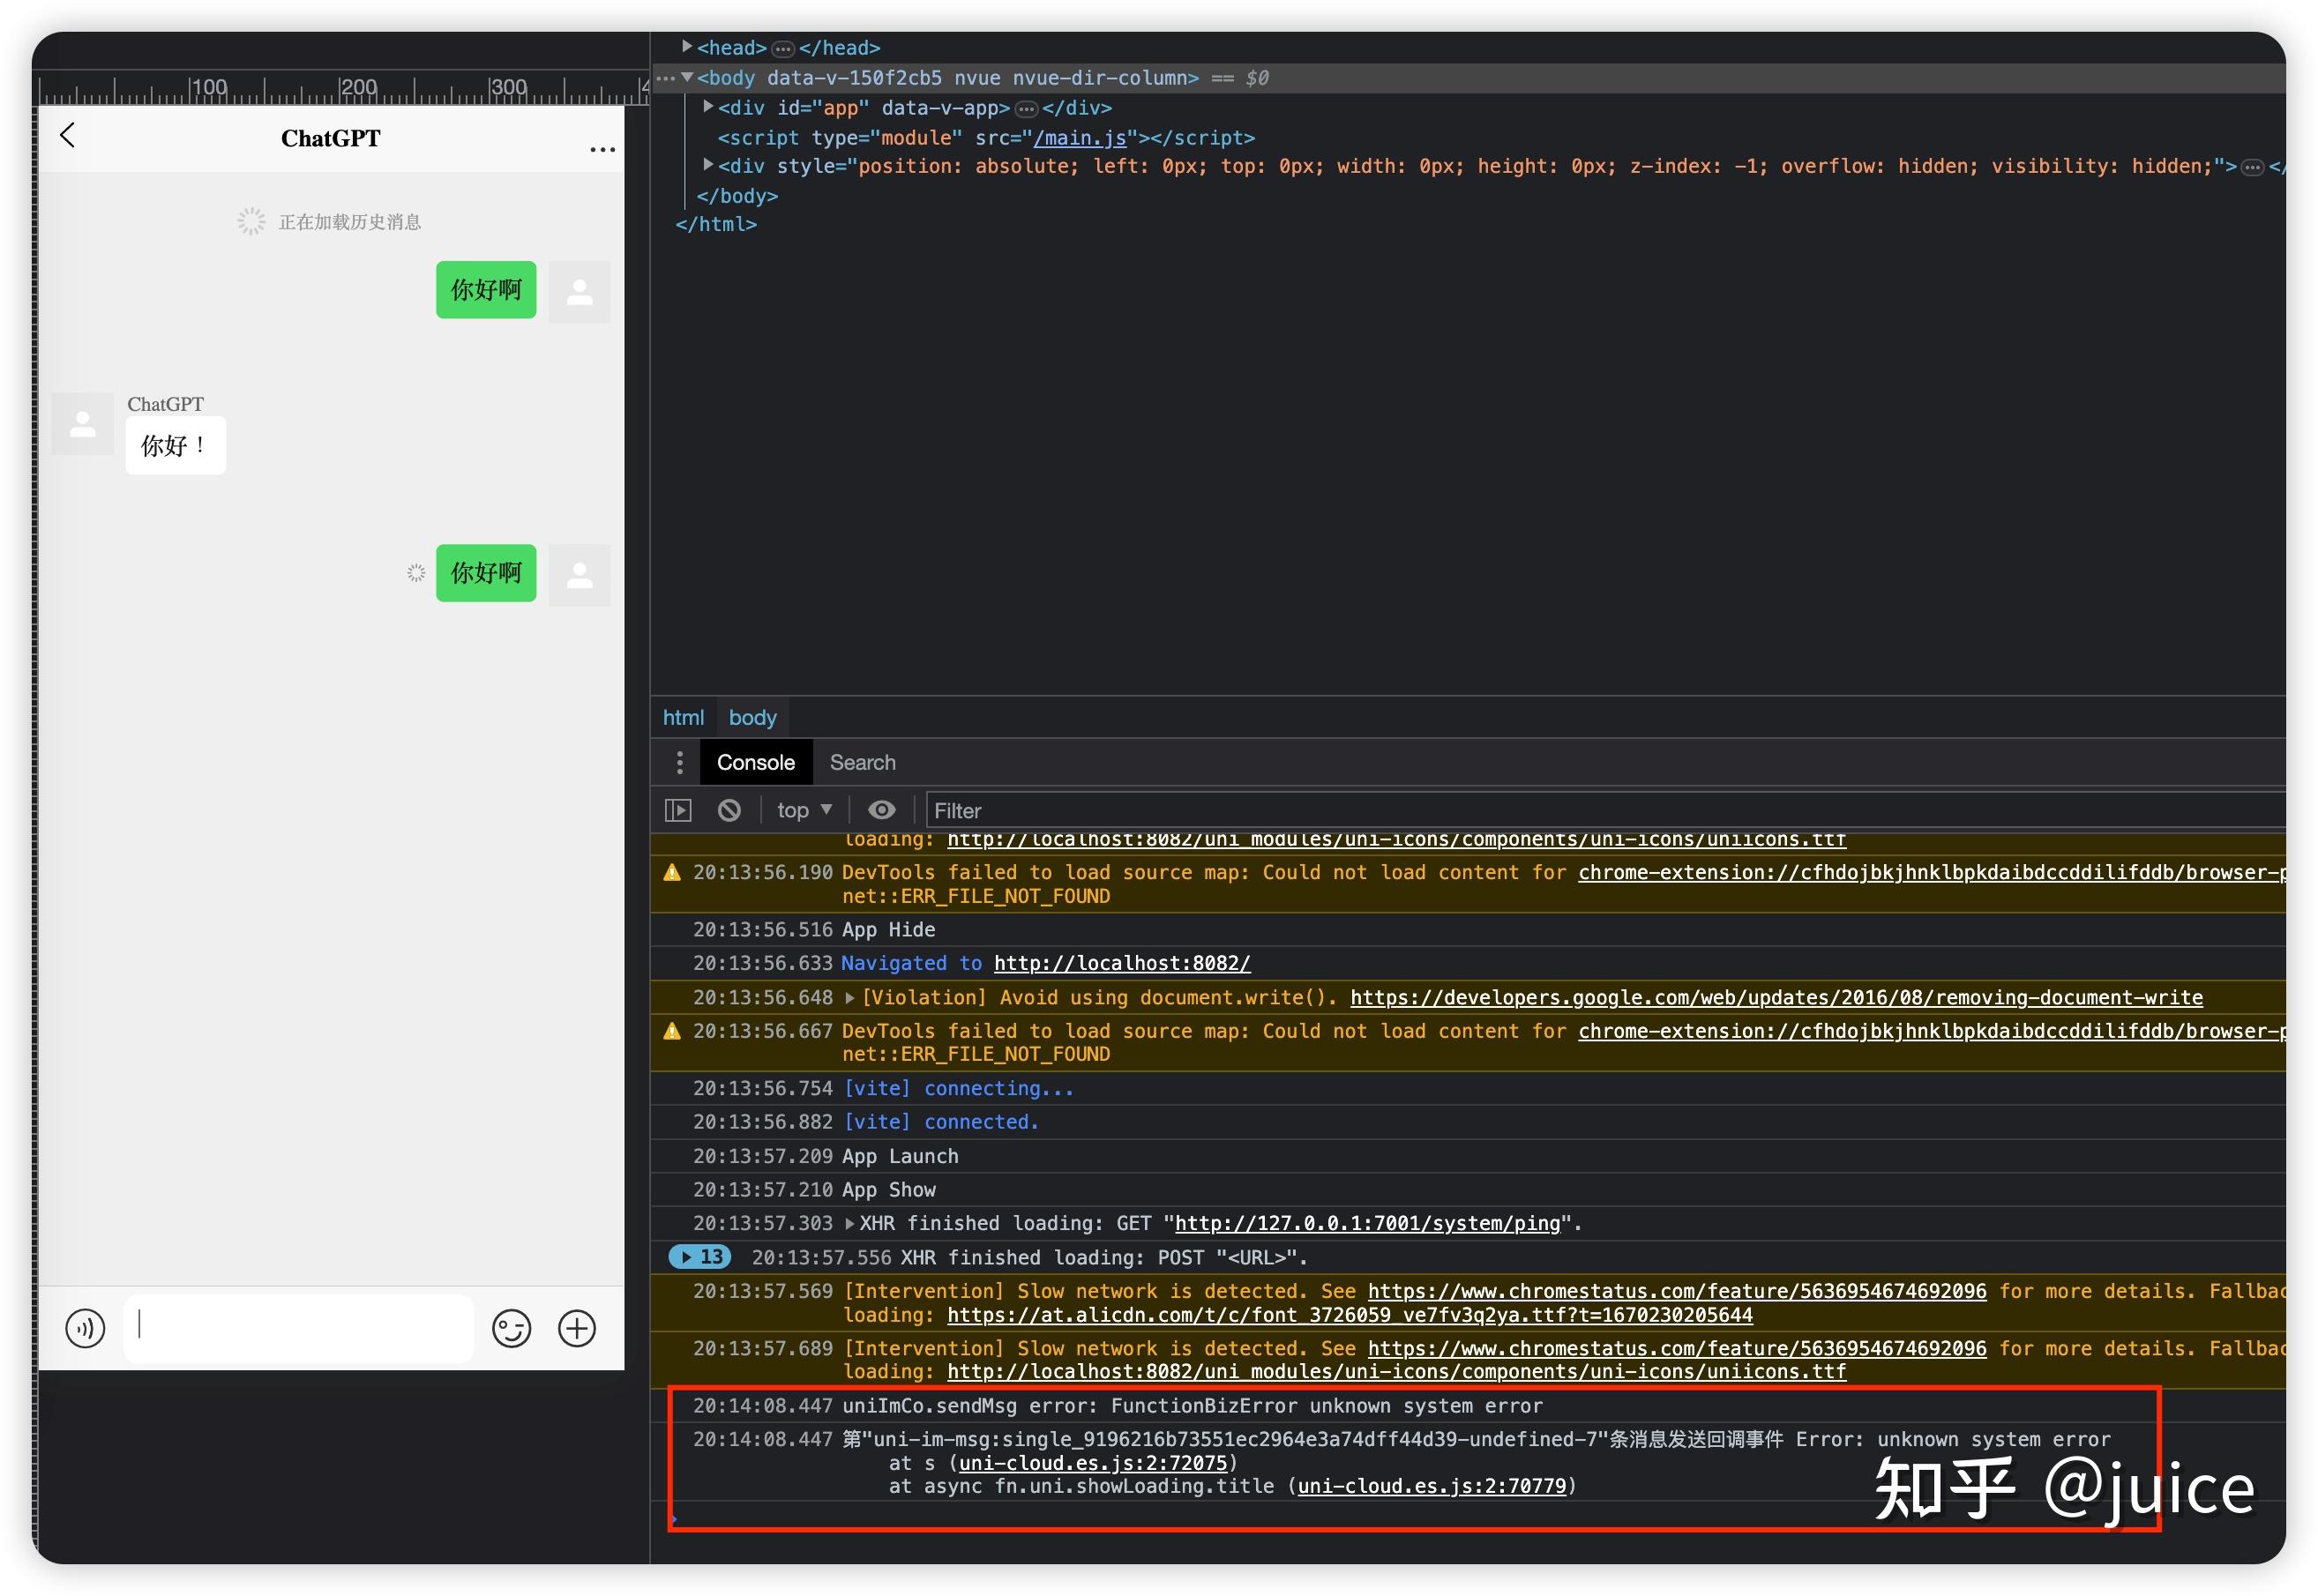The image size is (2318, 1596).
Task: Click the console Filter field
Action: (x=1606, y=810)
